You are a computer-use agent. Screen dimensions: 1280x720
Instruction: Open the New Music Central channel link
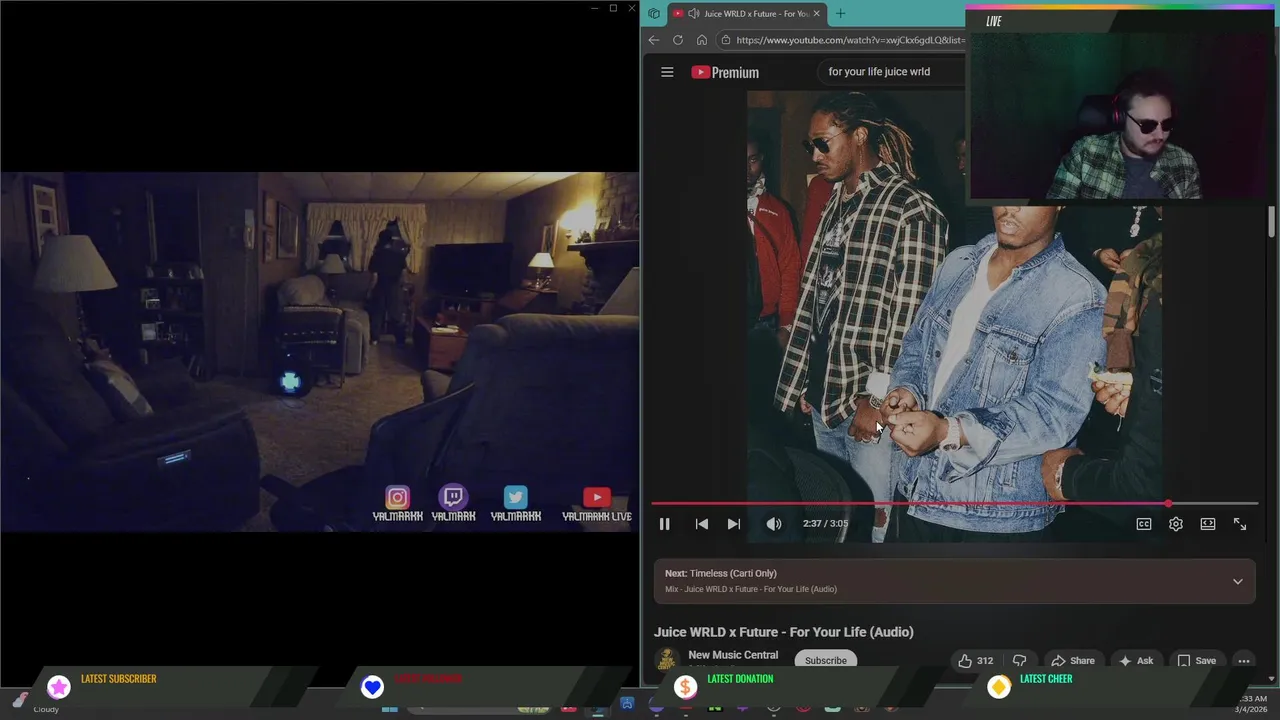pyautogui.click(x=733, y=655)
